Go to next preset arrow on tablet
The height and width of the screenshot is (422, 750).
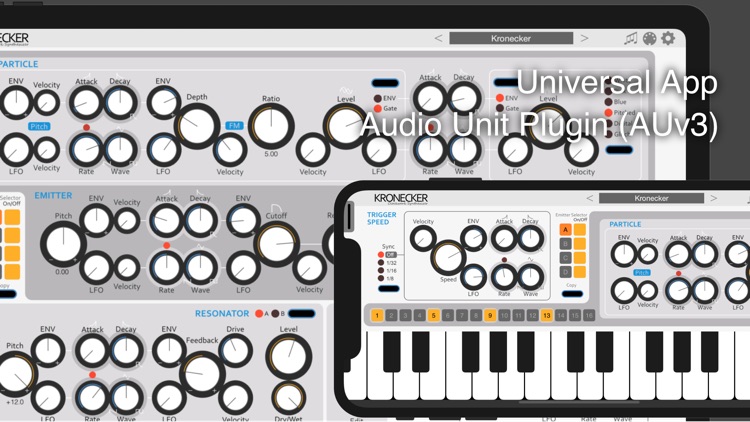(x=584, y=38)
